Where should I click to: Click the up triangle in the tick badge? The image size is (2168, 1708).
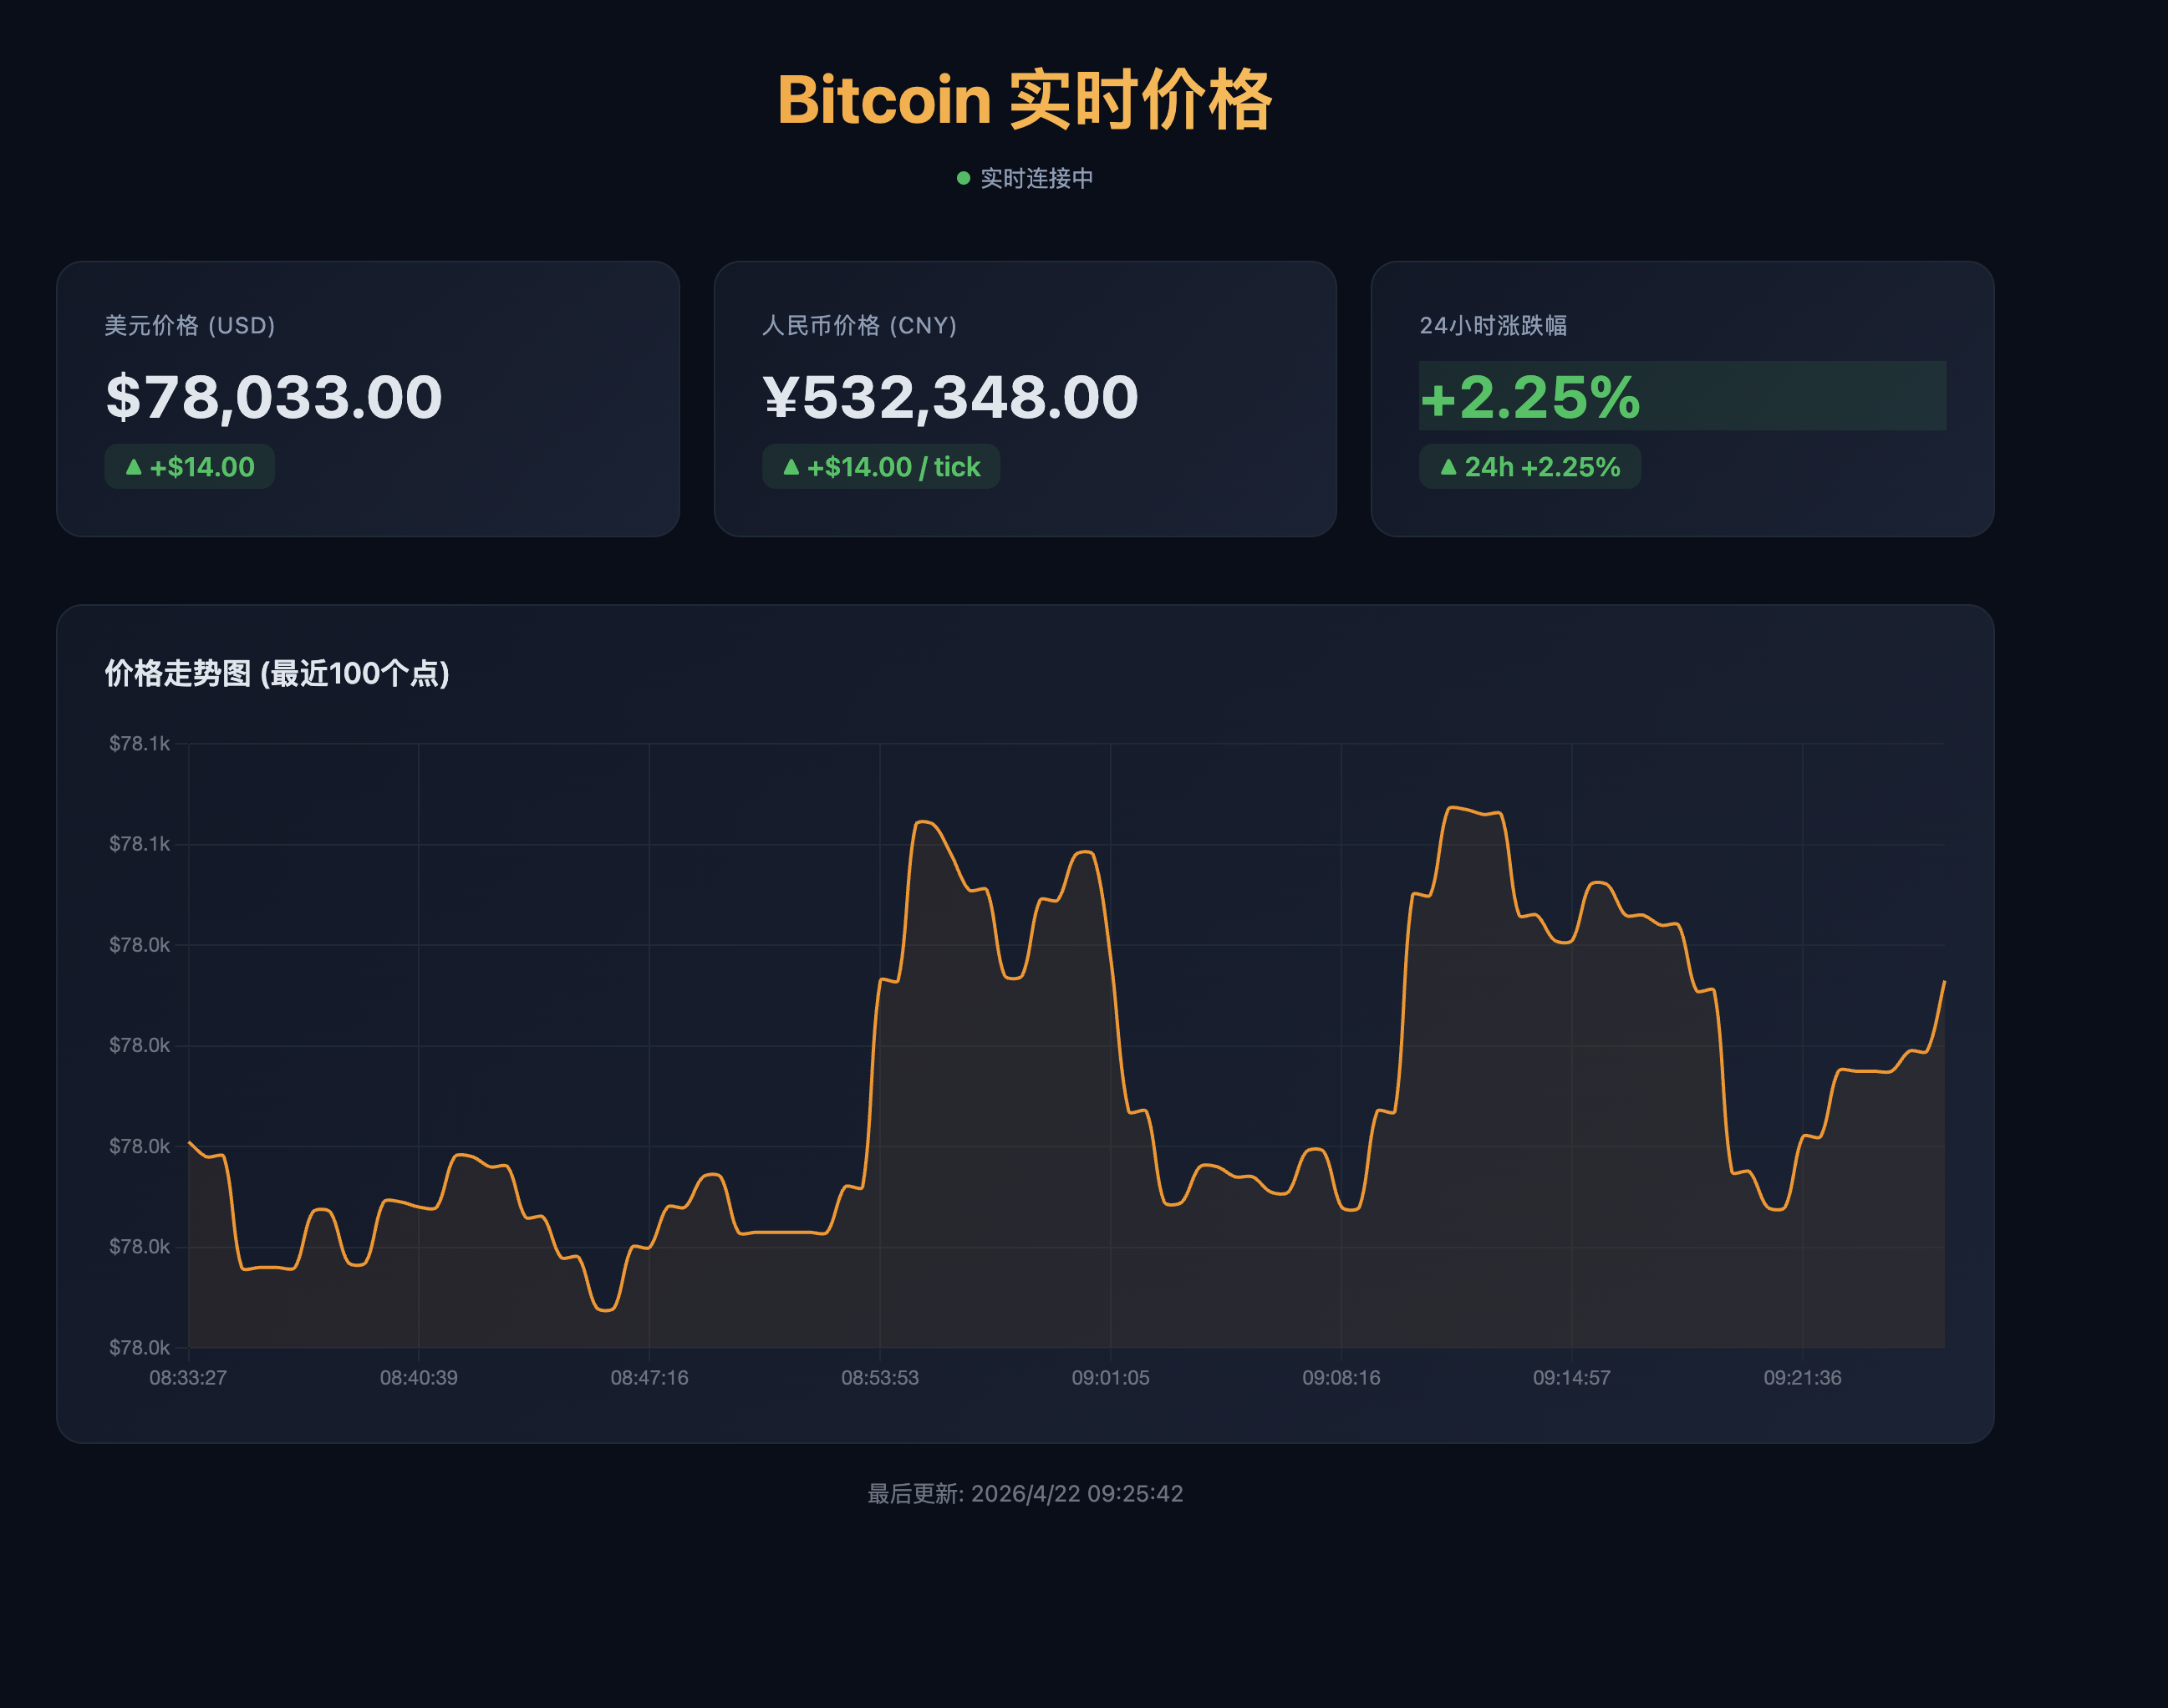[790, 466]
